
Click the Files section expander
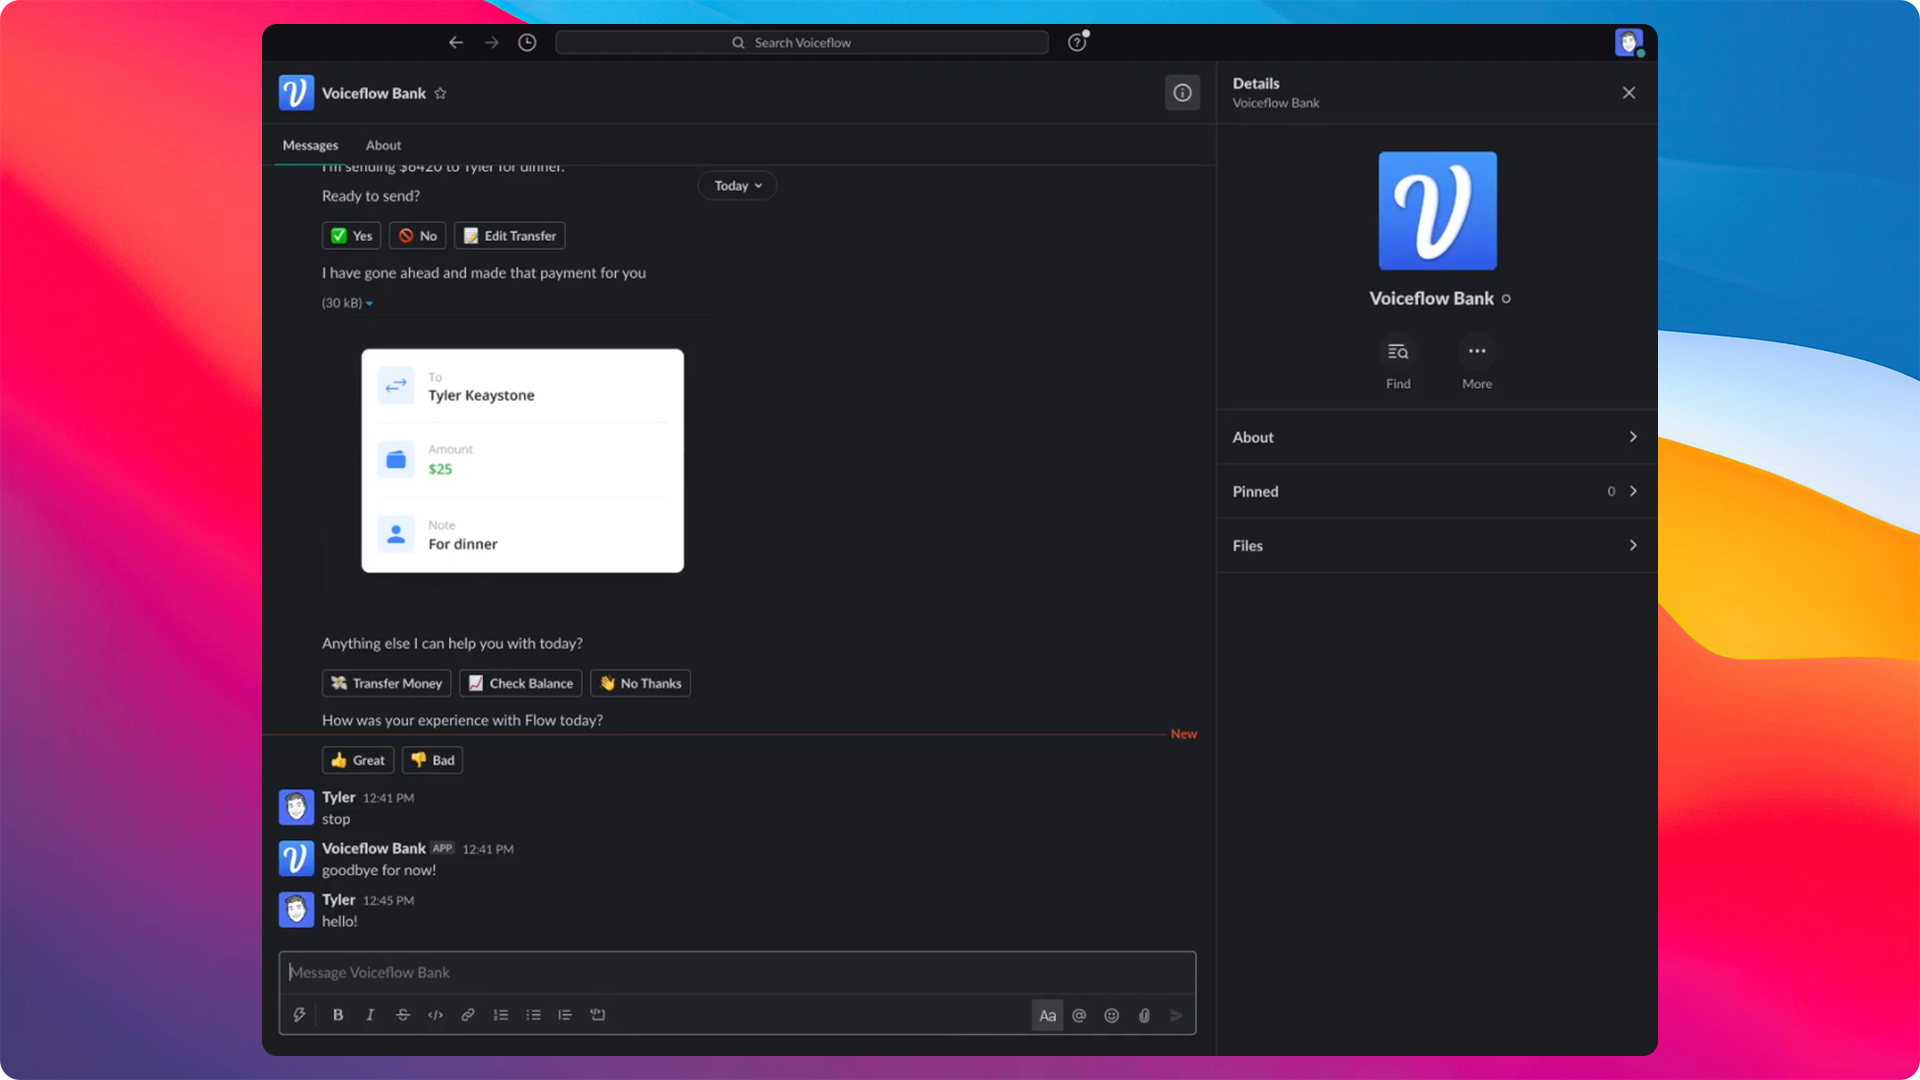(1633, 545)
